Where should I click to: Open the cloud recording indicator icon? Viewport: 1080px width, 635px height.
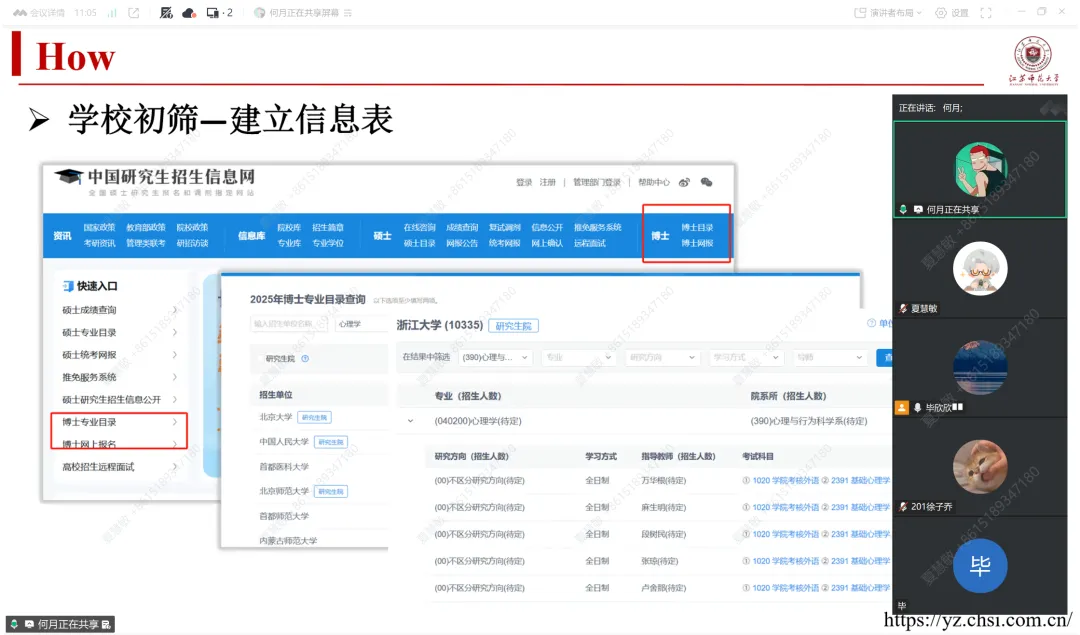[189, 12]
